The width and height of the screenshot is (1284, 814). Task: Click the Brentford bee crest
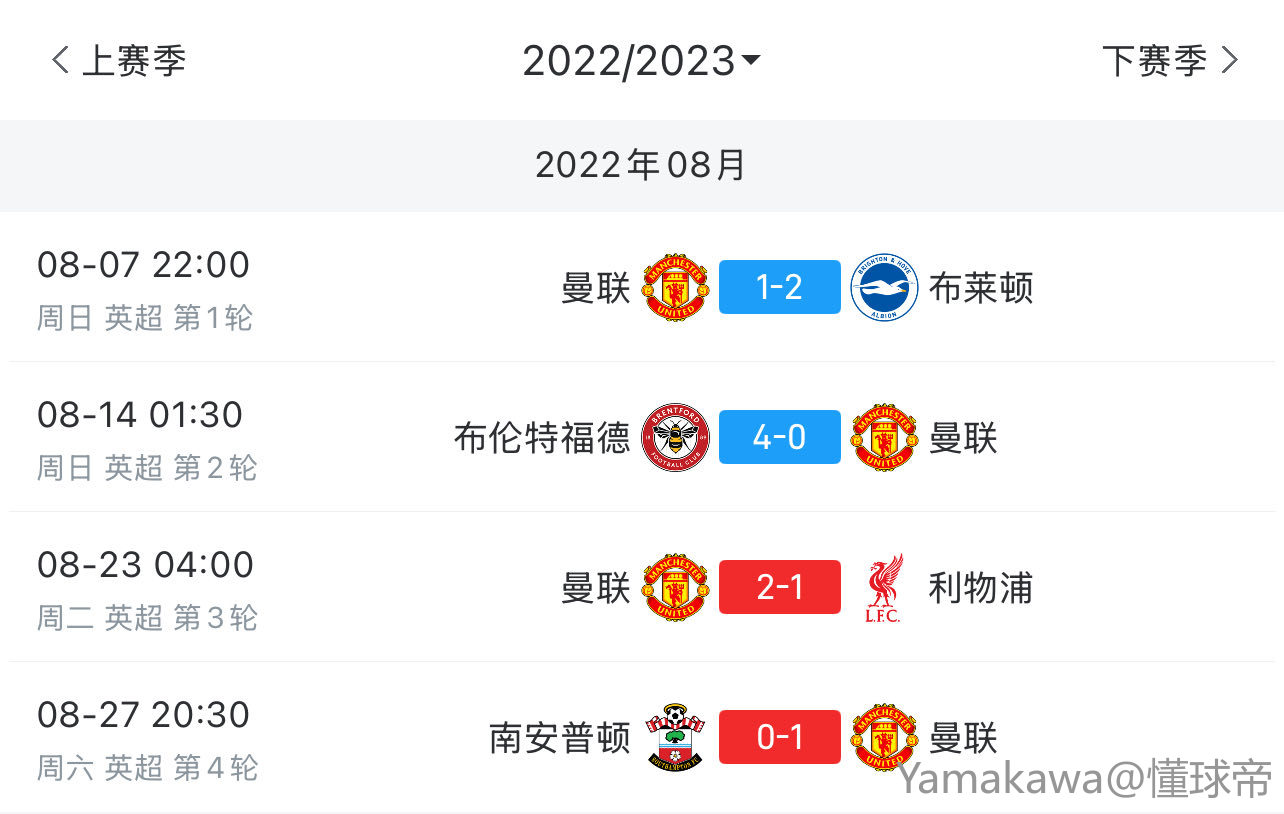click(x=675, y=437)
